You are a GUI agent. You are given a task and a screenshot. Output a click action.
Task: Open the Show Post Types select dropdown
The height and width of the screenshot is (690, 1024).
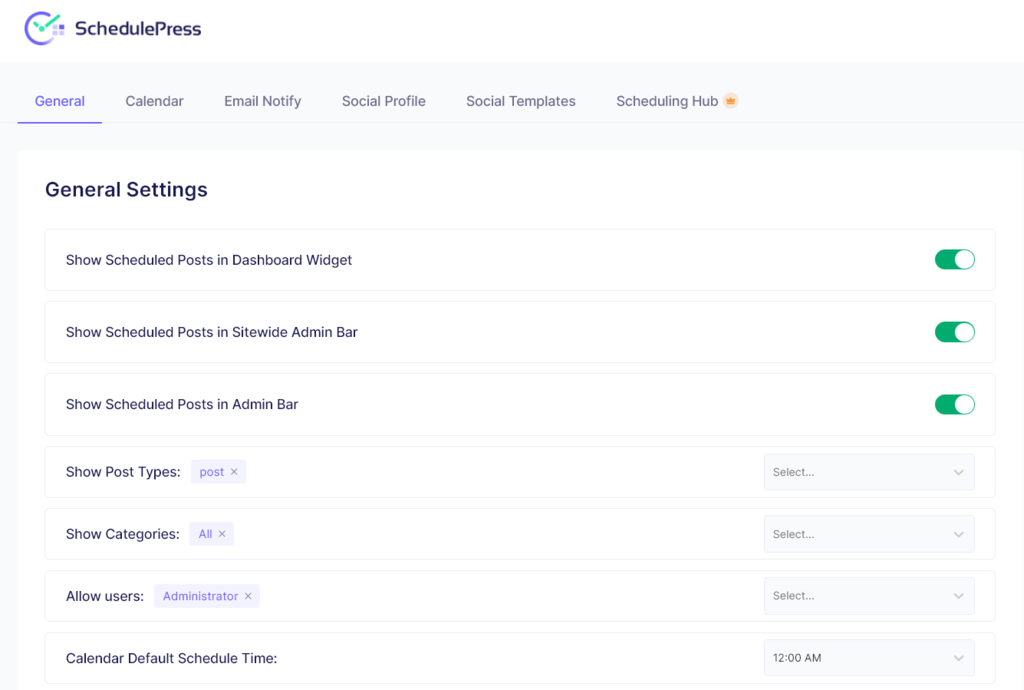tap(868, 471)
